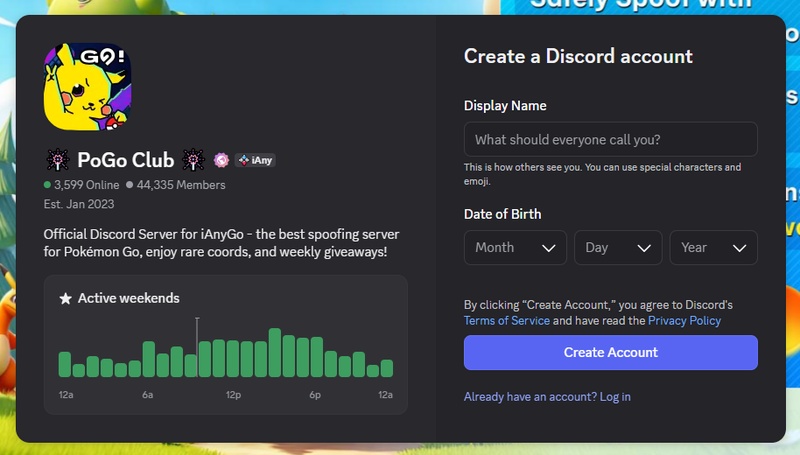Click the current-time marker line in chart
800x455 pixels.
coord(197,347)
